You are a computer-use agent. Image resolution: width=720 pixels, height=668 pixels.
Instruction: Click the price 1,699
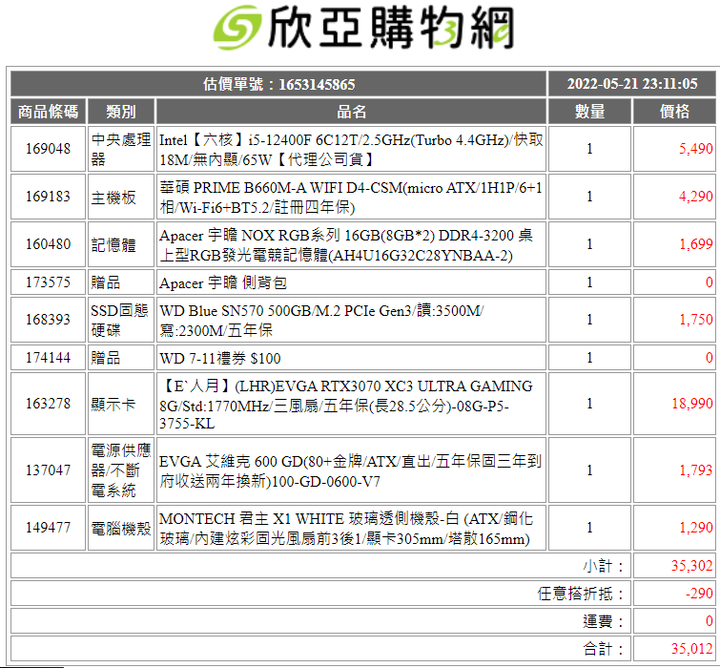point(696,244)
